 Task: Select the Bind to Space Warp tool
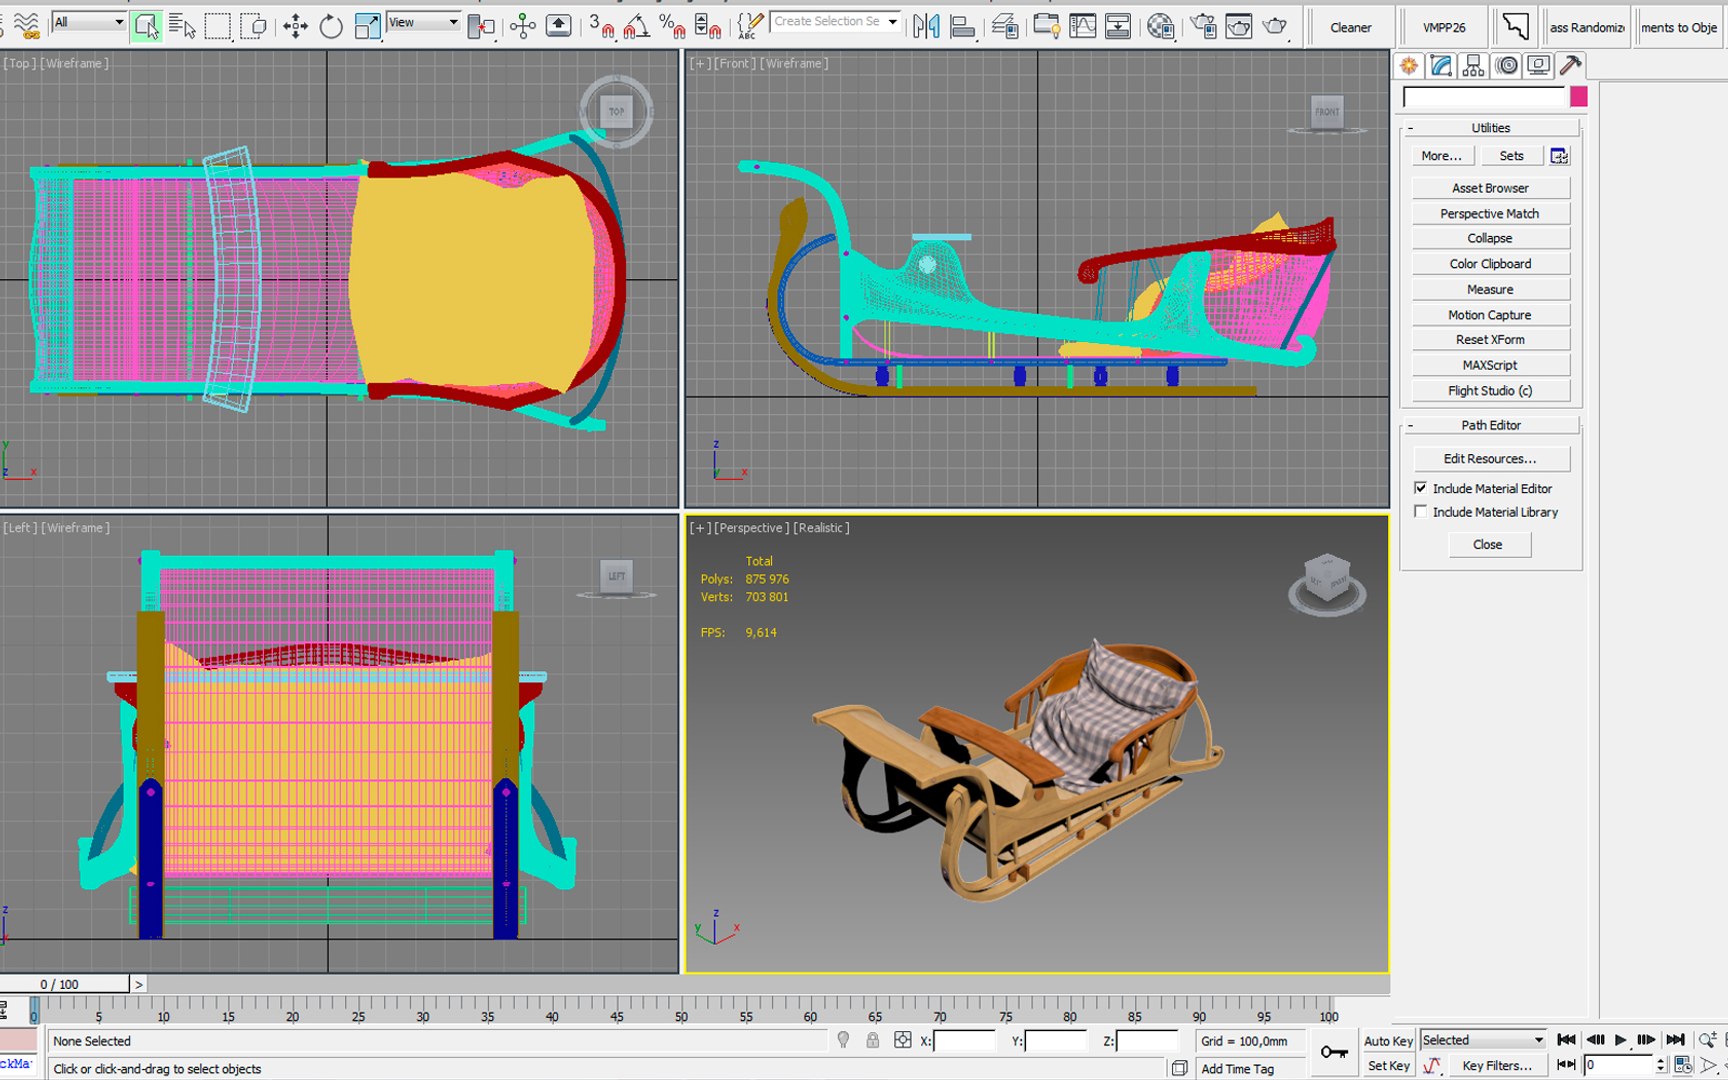[26, 25]
